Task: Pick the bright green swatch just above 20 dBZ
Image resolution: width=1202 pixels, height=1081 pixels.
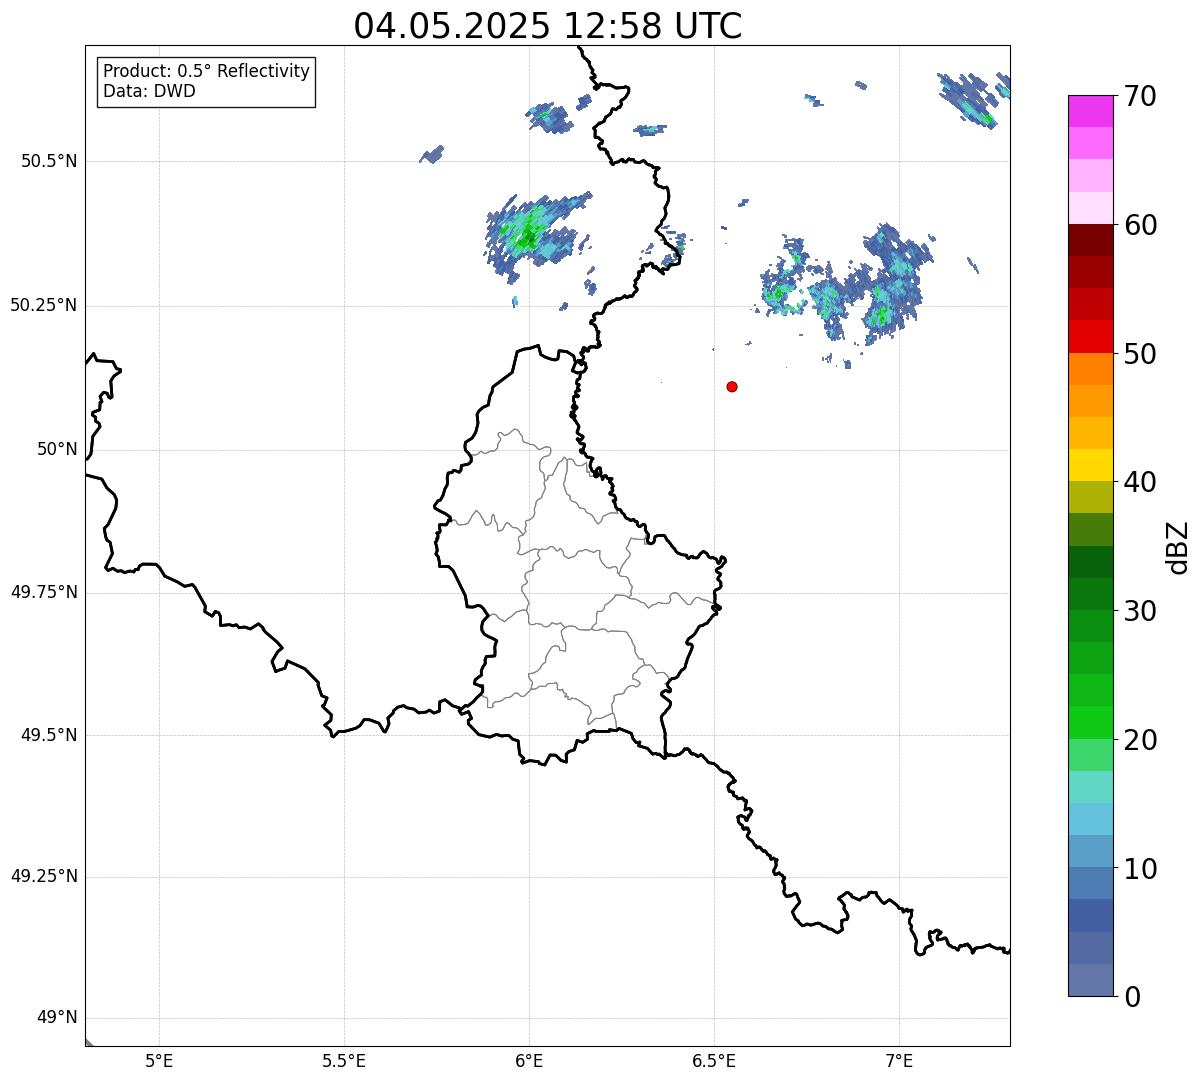Action: 1090,723
